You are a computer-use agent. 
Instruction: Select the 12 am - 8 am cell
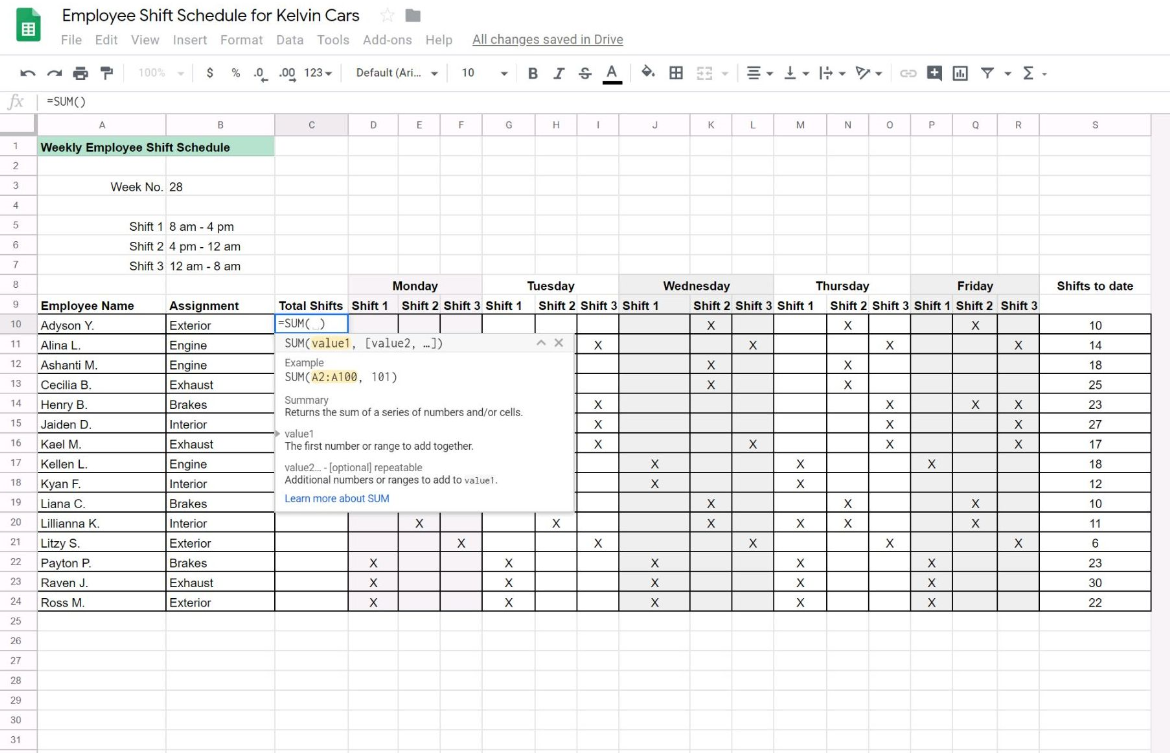220,266
